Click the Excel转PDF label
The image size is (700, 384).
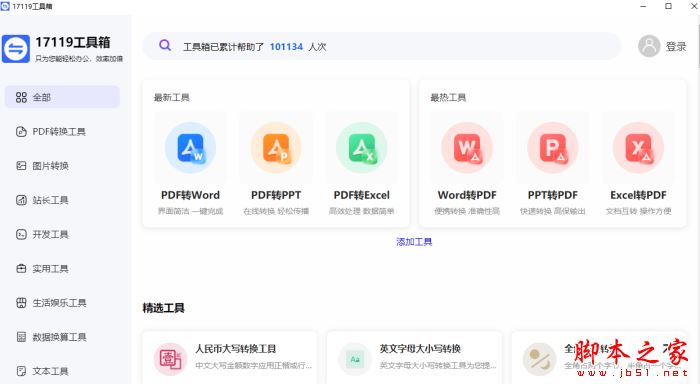[638, 195]
